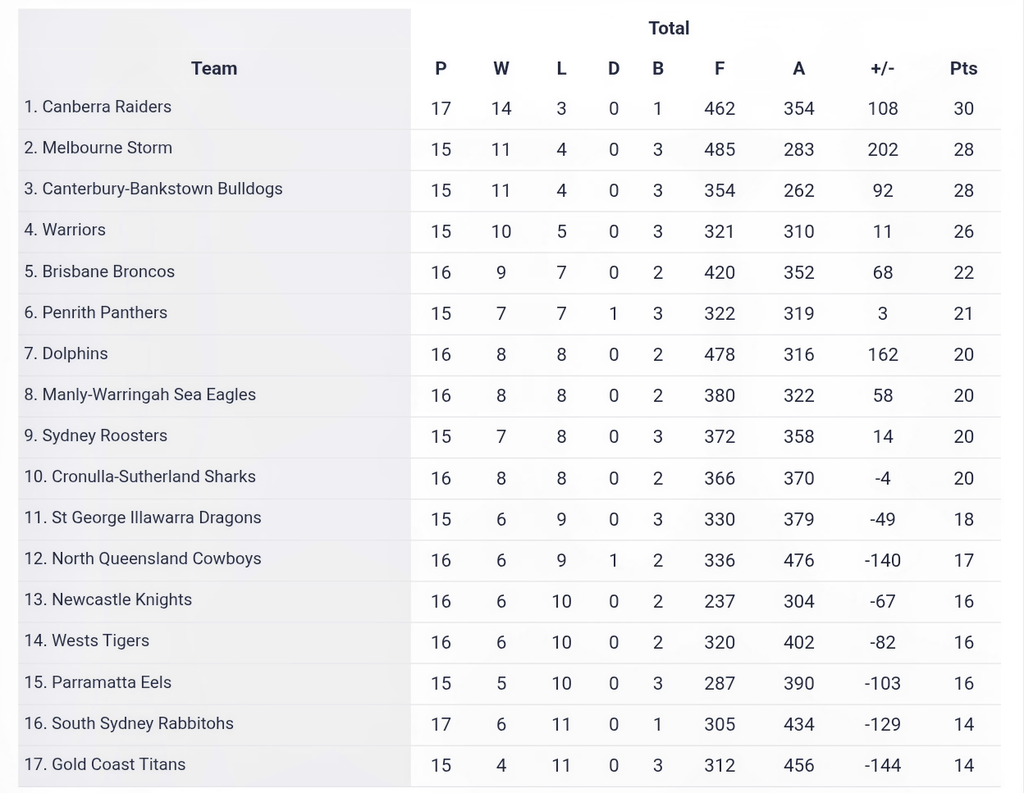This screenshot has height=793, width=1024.
Task: Click Sydney Roosters in the ladder
Action: click(x=95, y=436)
